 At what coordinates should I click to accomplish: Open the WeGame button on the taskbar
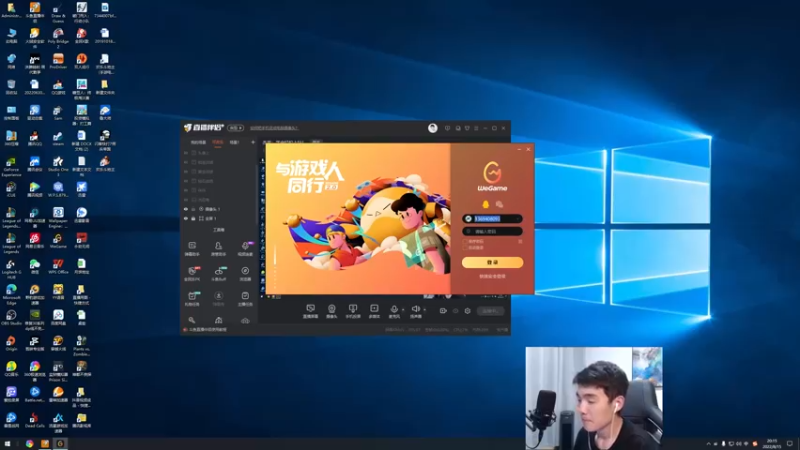pyautogui.click(x=60, y=444)
